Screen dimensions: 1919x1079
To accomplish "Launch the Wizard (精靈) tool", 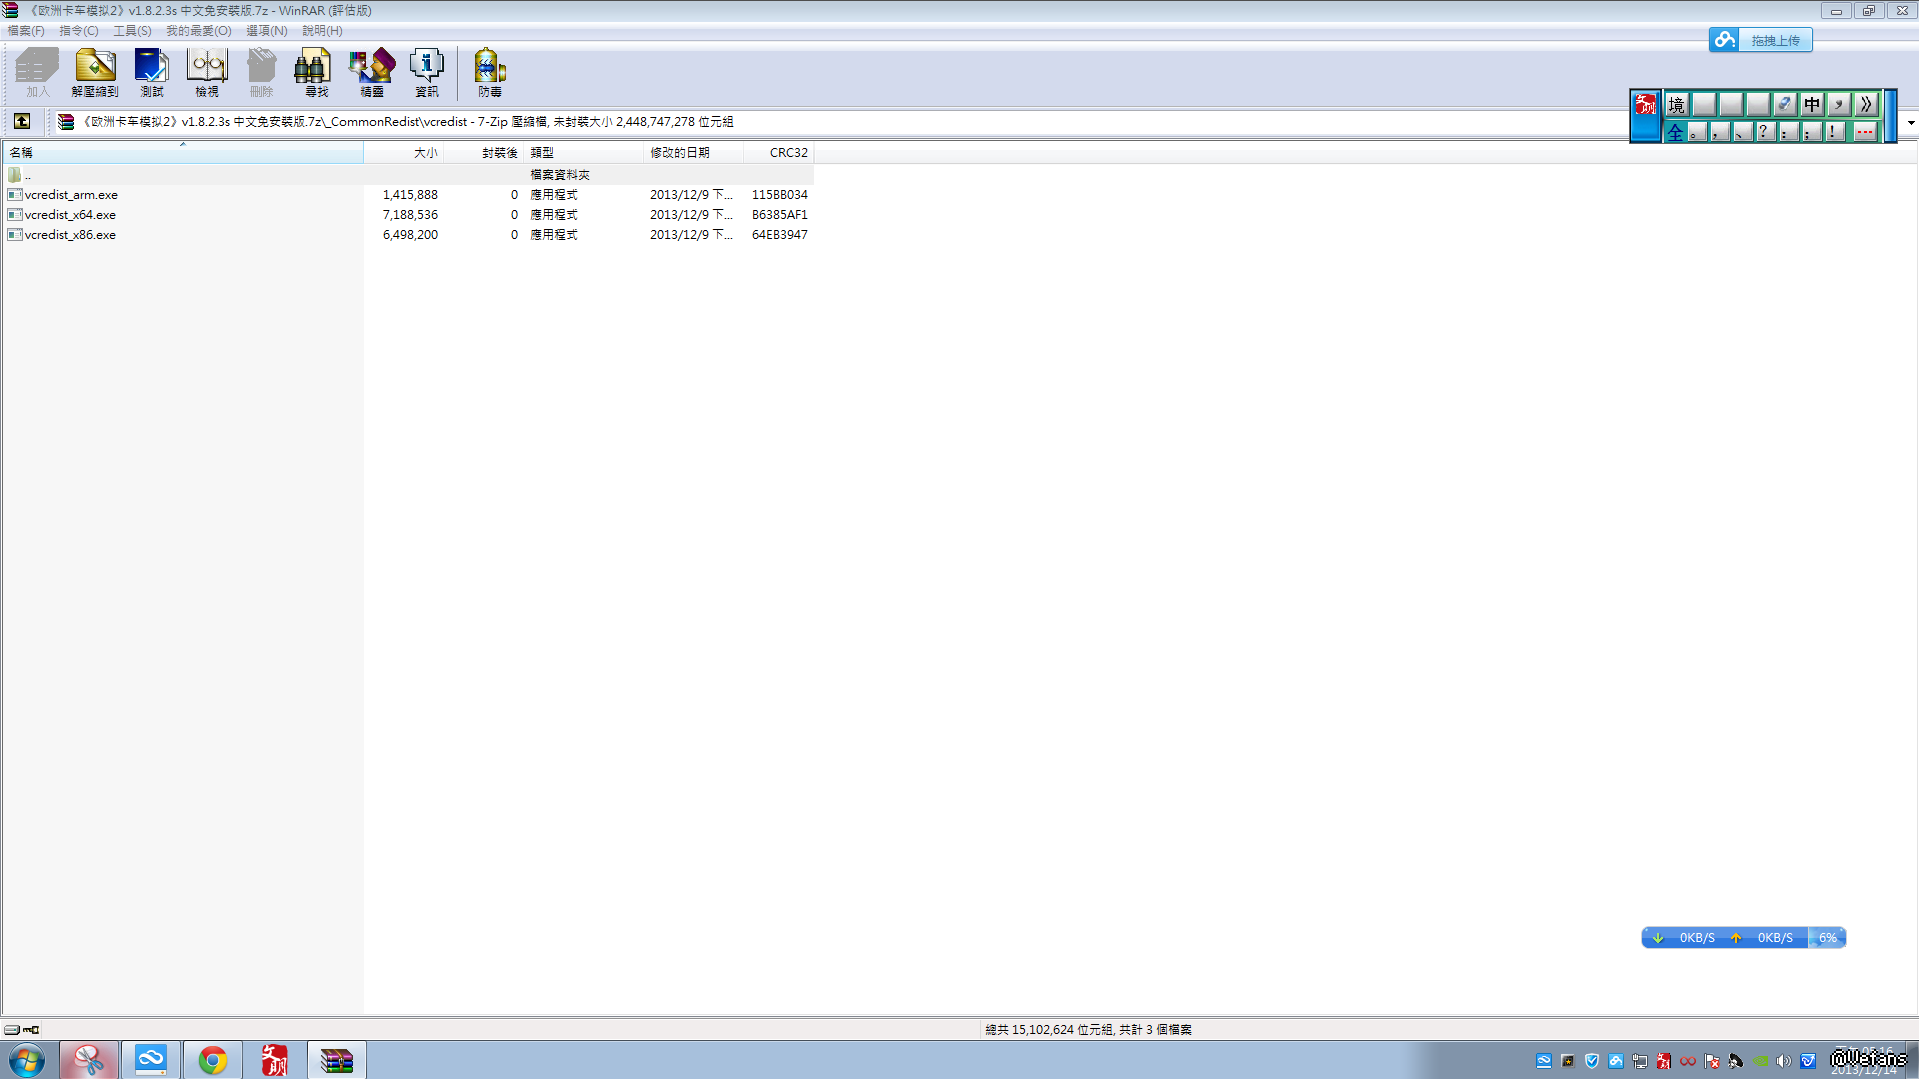I will click(x=372, y=73).
